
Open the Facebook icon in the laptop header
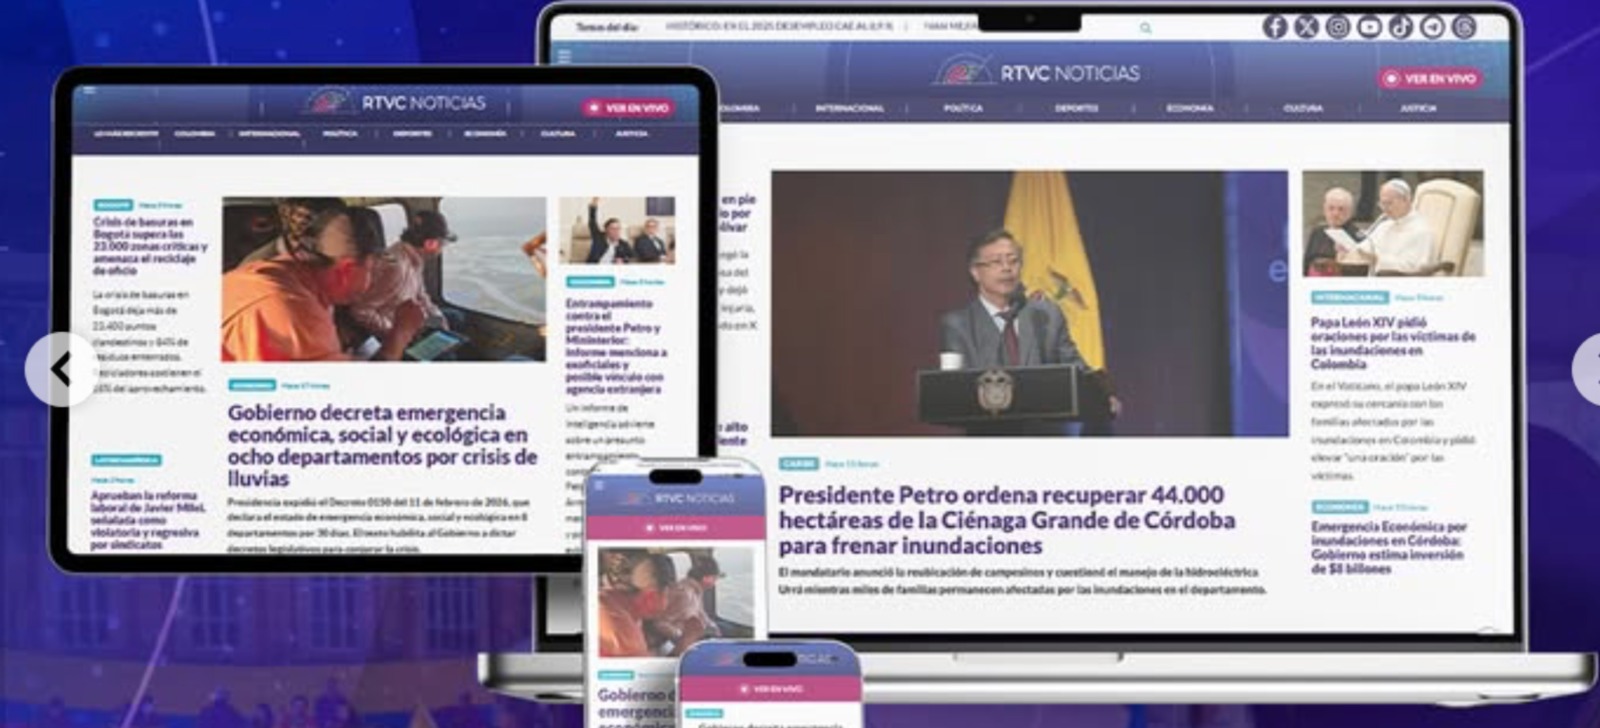click(1274, 27)
